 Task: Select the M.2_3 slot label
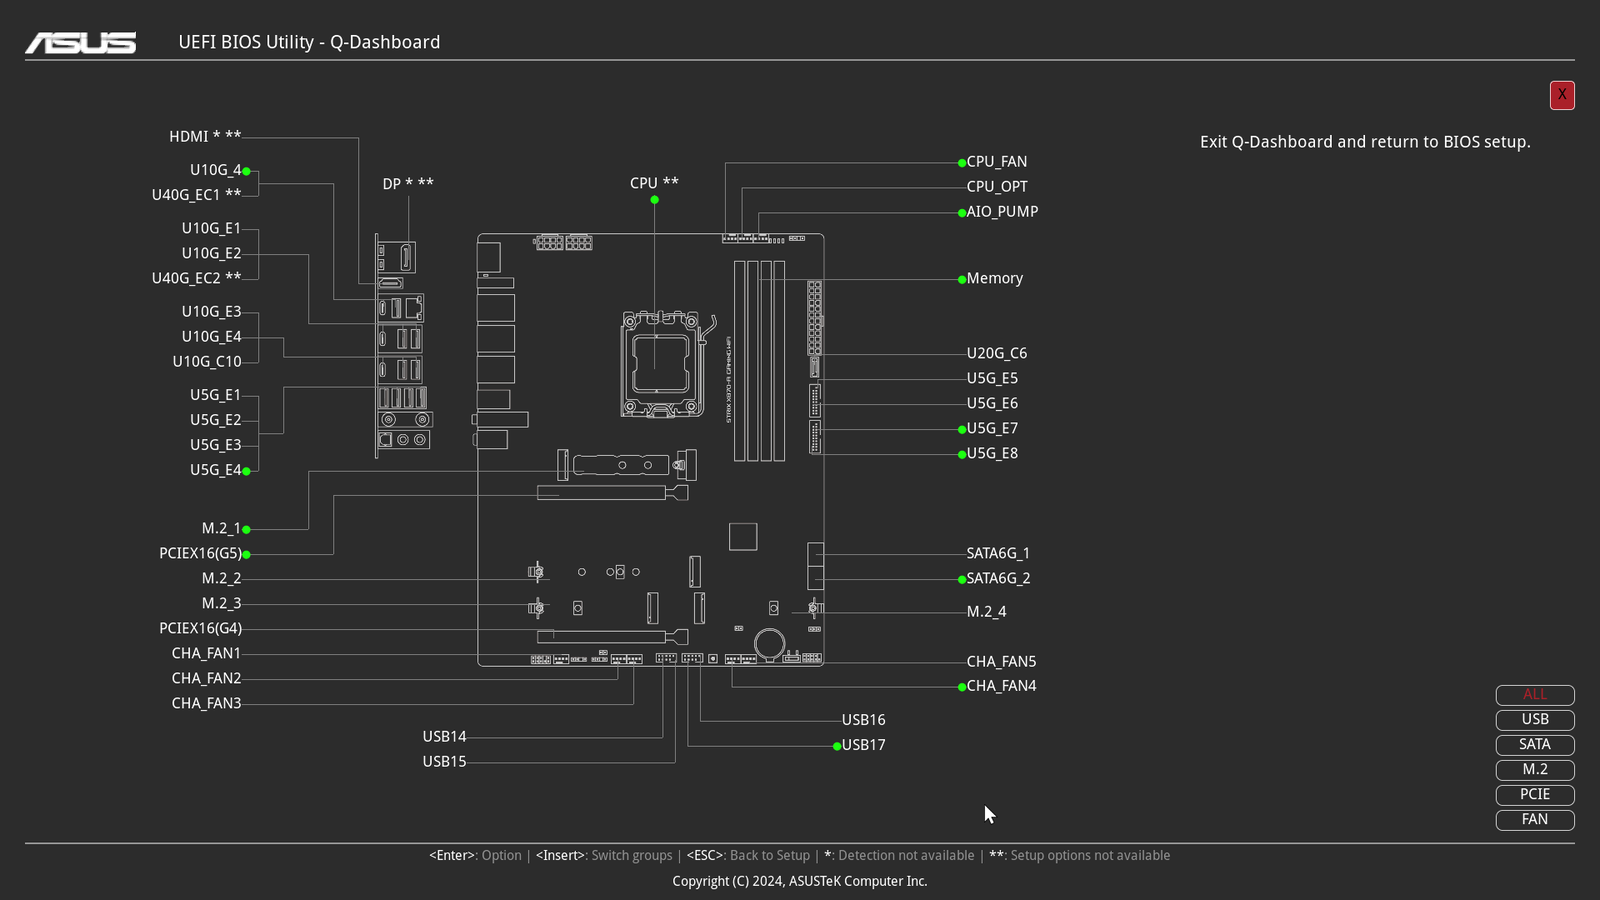221,604
